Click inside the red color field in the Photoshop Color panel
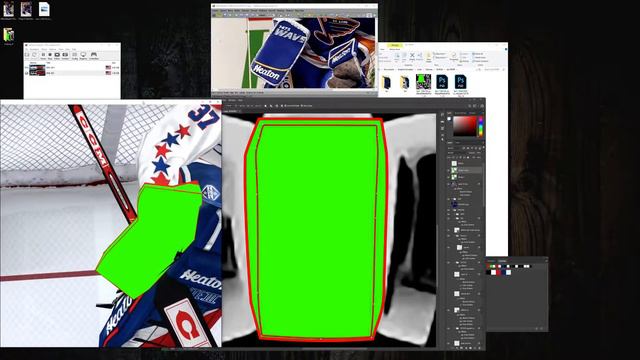The width and height of the screenshot is (640, 360). click(464, 126)
